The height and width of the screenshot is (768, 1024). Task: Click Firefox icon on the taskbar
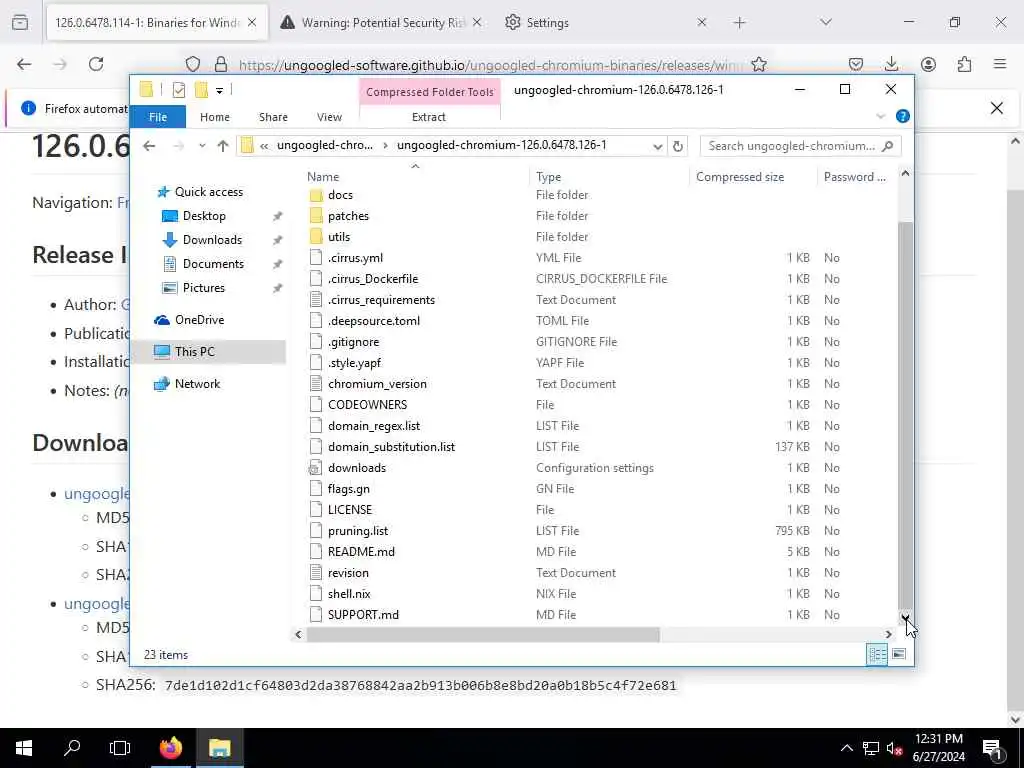170,748
